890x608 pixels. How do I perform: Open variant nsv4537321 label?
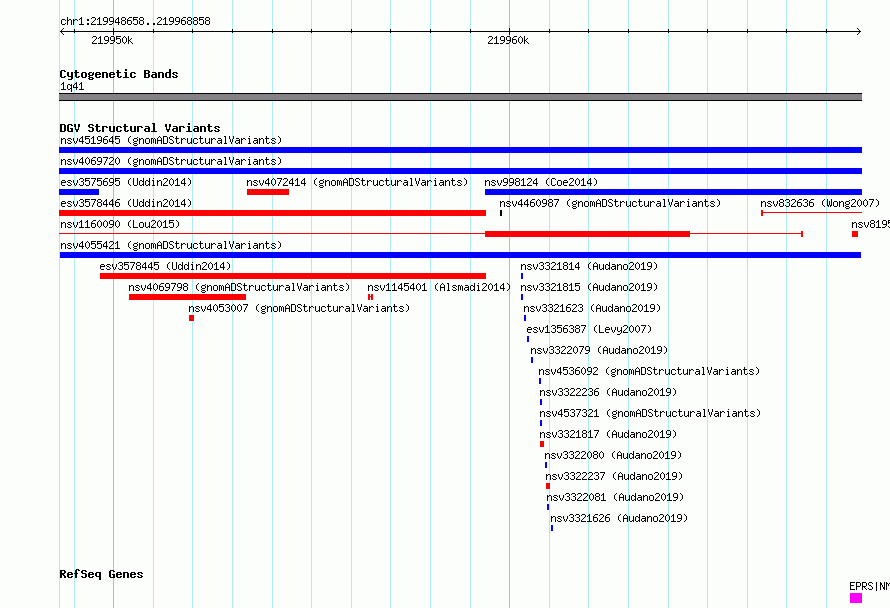click(x=650, y=413)
